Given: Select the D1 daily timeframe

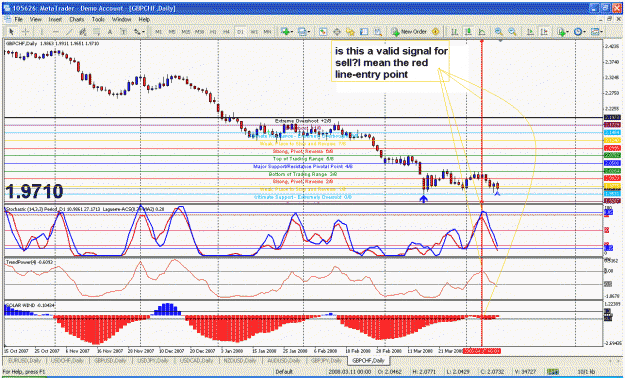Looking at the screenshot, I should [240, 32].
